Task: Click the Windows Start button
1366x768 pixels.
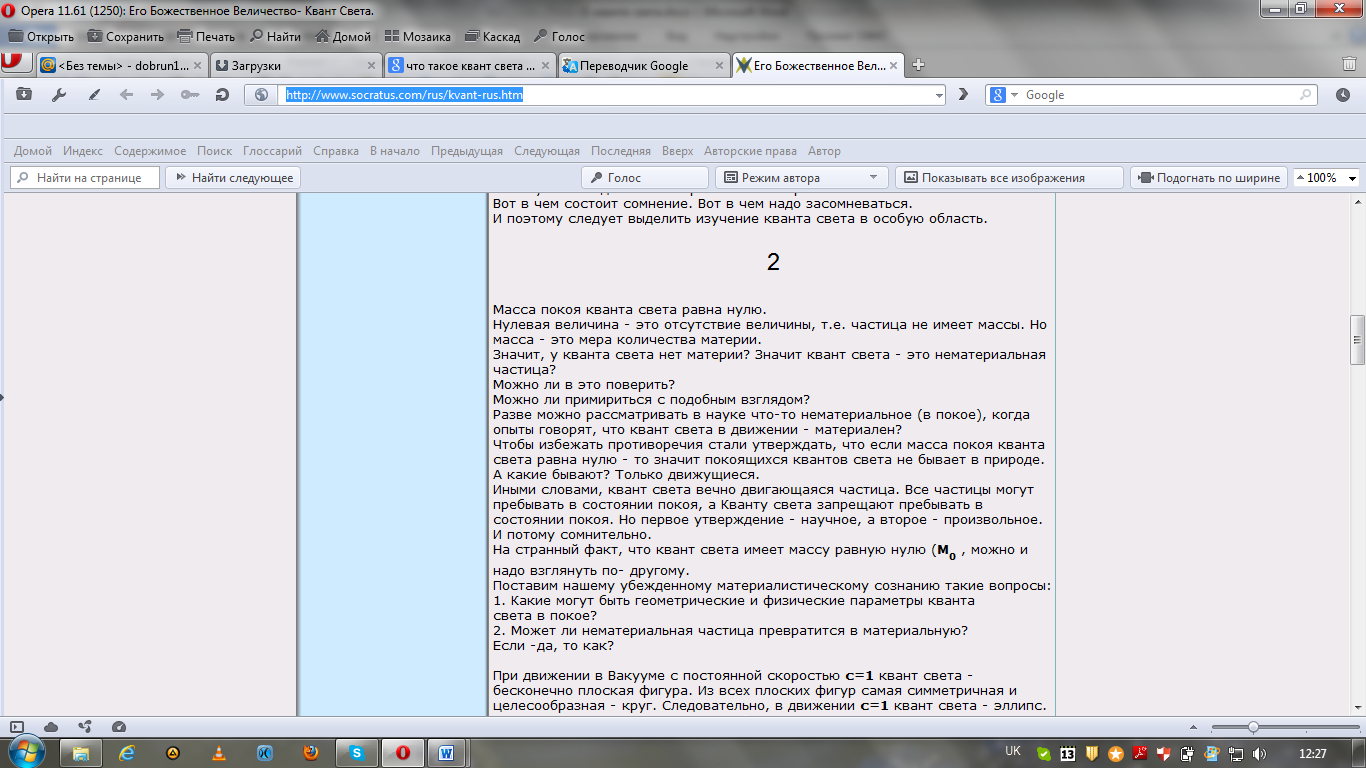Action: point(25,751)
